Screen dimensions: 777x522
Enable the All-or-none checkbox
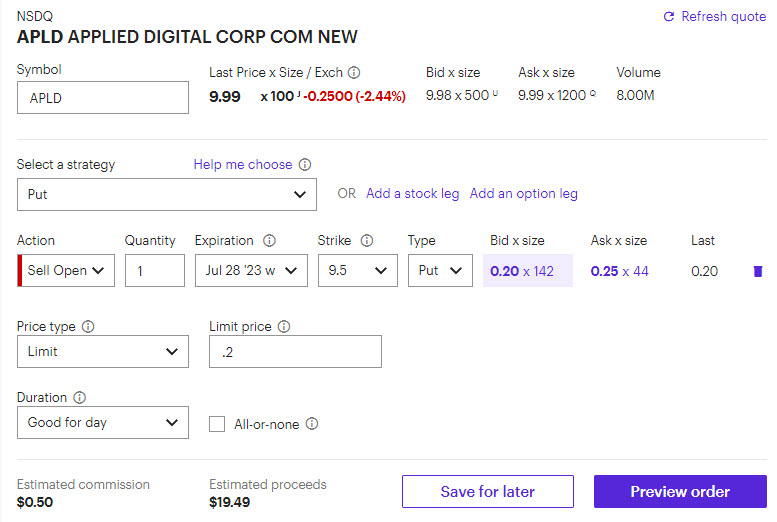[217, 424]
